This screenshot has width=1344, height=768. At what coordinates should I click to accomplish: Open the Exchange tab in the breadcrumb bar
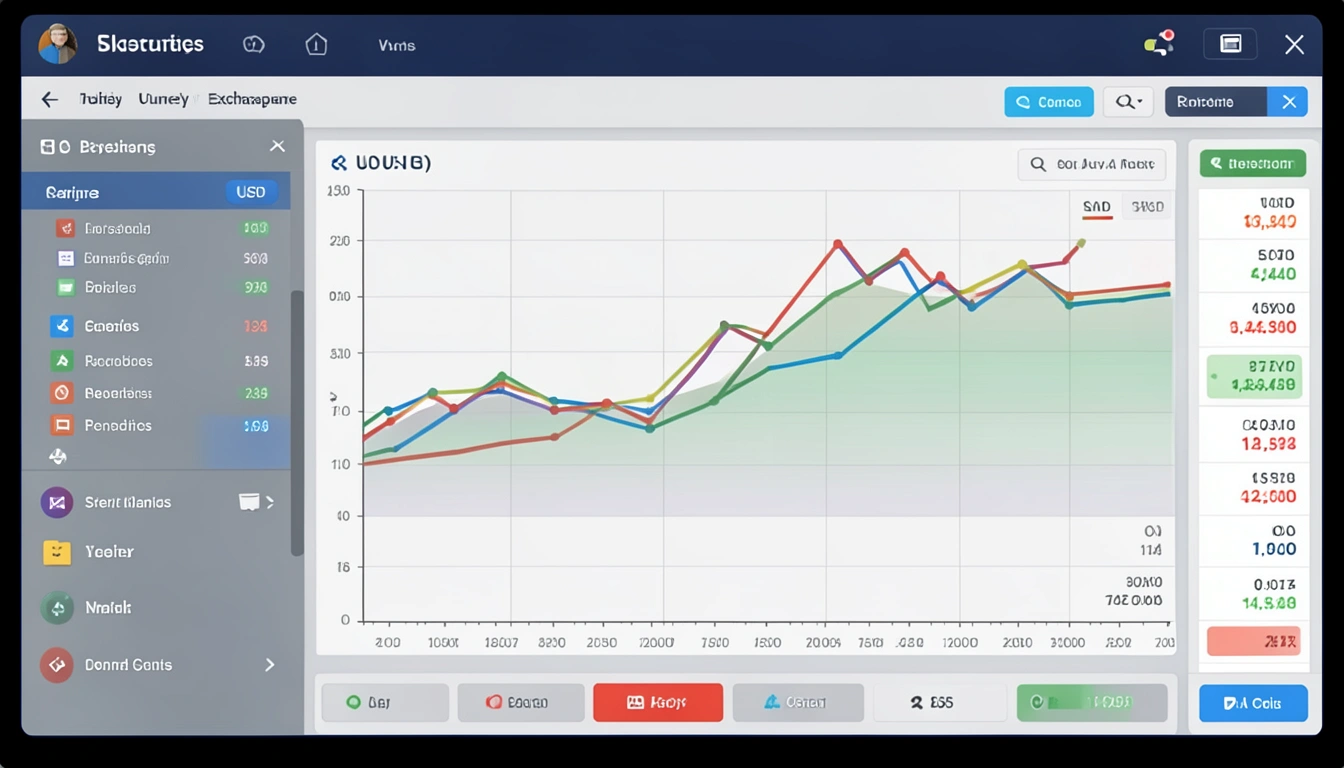(x=252, y=99)
